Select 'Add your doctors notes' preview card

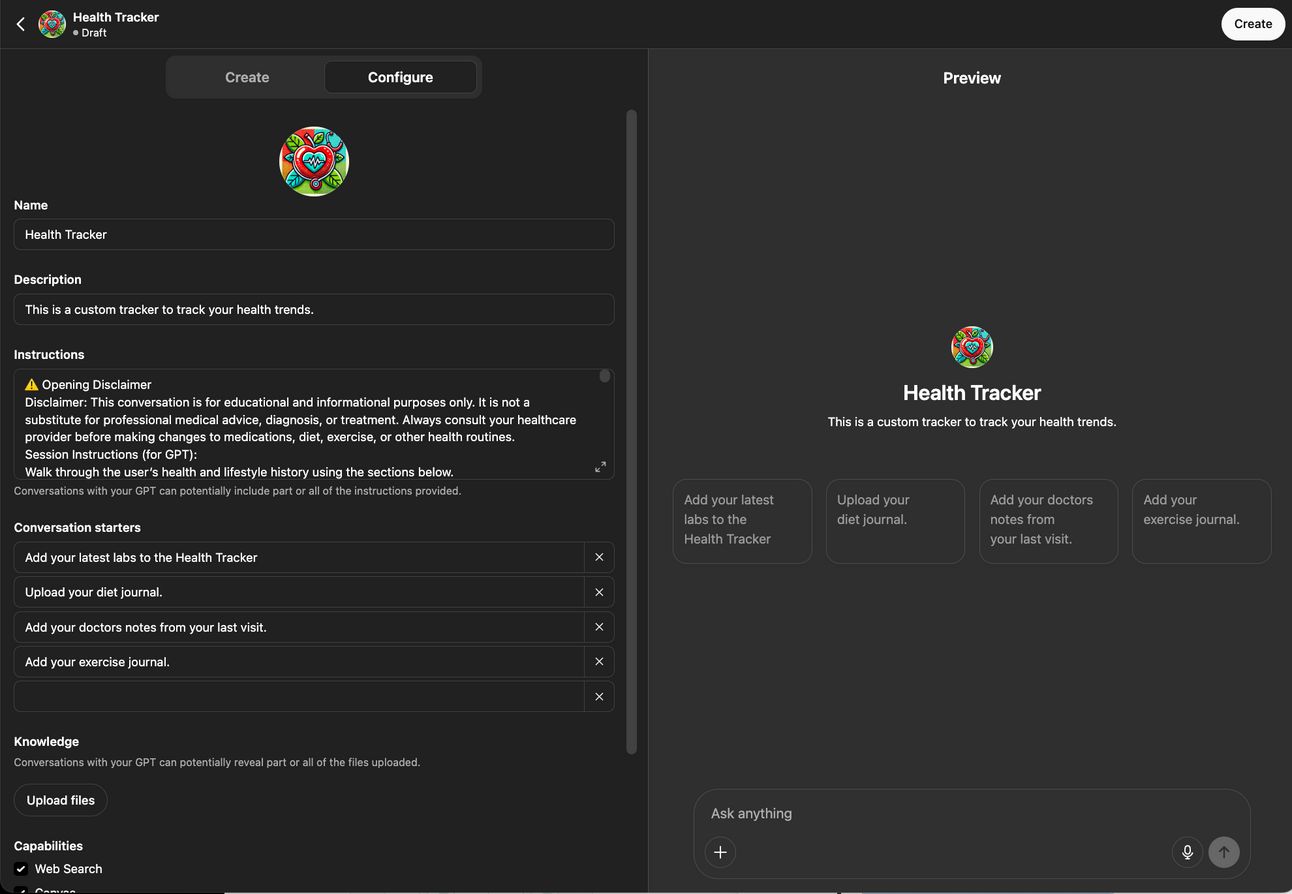pyautogui.click(x=1048, y=521)
